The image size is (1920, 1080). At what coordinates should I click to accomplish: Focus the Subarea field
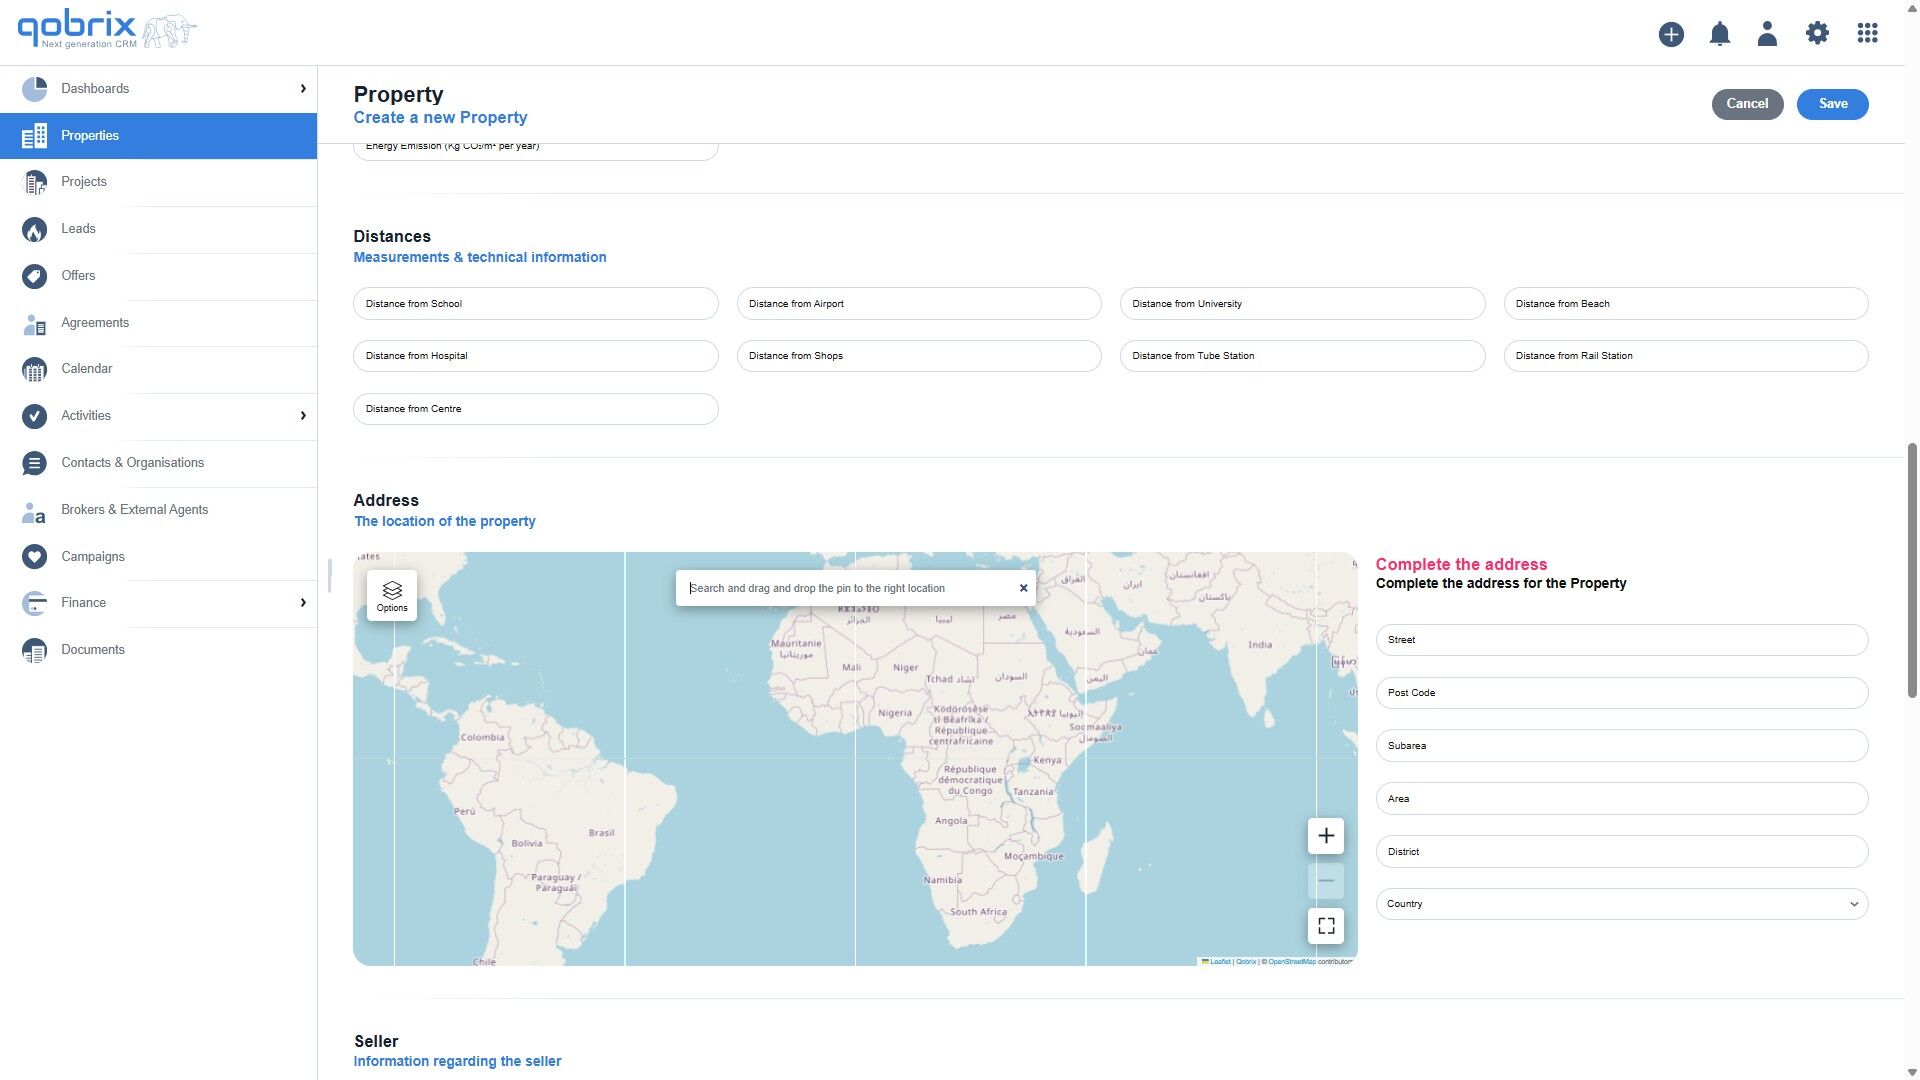(x=1621, y=746)
